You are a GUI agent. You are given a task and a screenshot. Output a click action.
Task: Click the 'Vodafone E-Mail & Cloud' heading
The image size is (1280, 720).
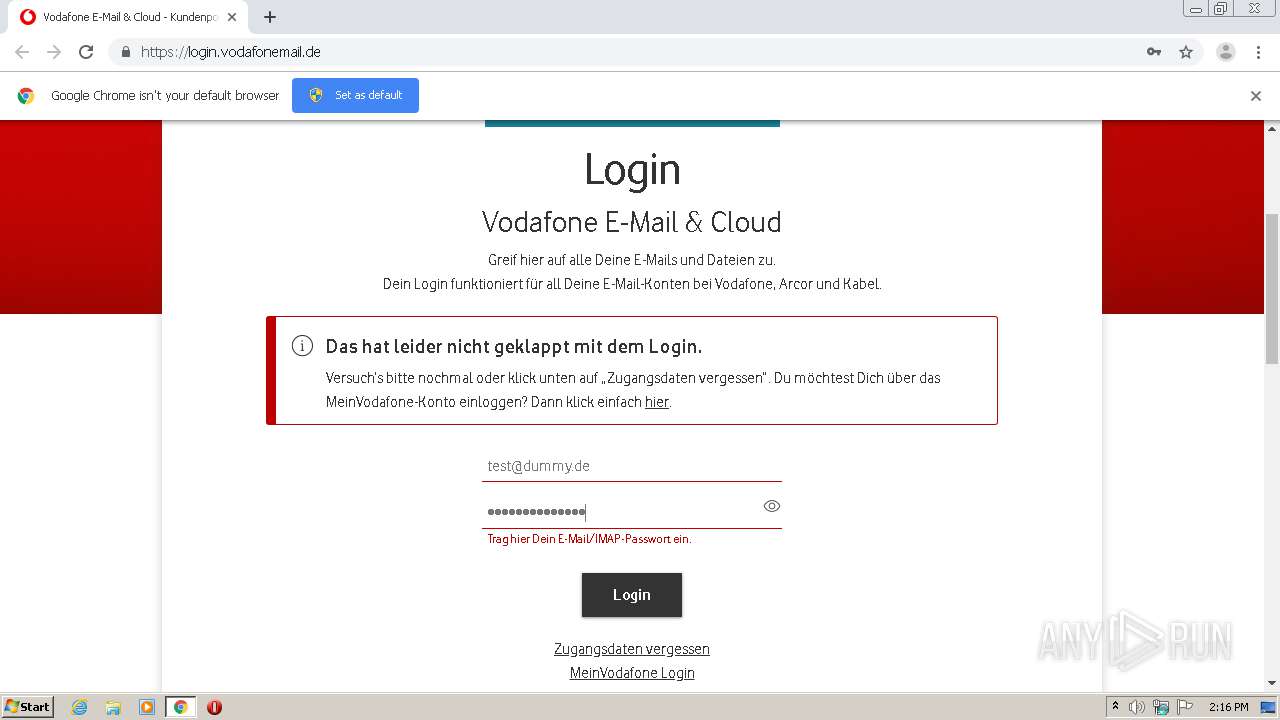coord(632,222)
